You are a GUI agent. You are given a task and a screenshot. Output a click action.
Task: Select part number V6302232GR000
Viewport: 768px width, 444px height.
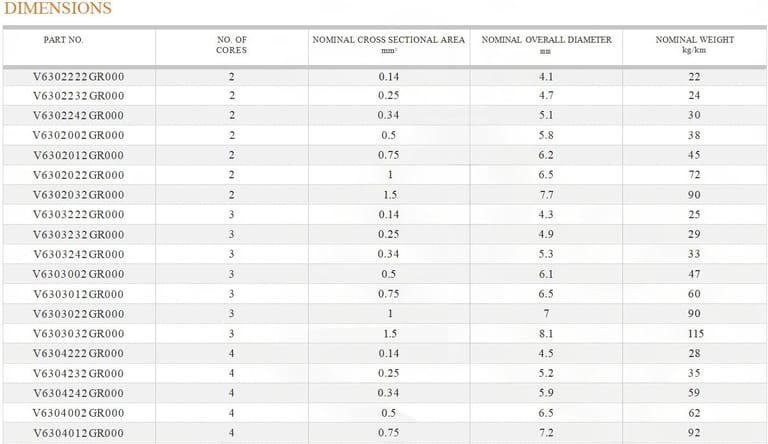79,96
